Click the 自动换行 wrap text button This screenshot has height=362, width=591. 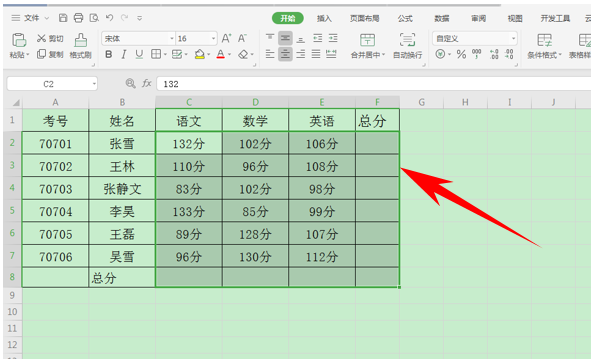click(407, 46)
